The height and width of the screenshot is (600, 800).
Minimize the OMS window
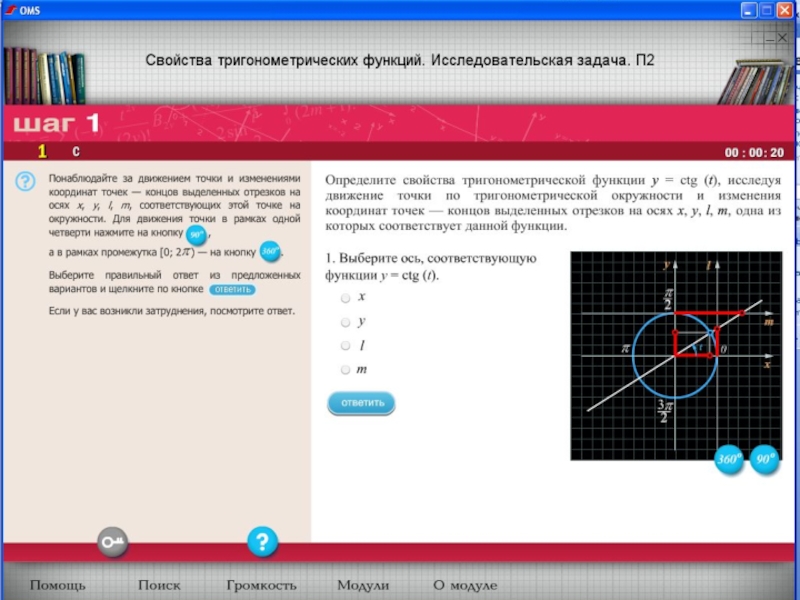tap(749, 10)
